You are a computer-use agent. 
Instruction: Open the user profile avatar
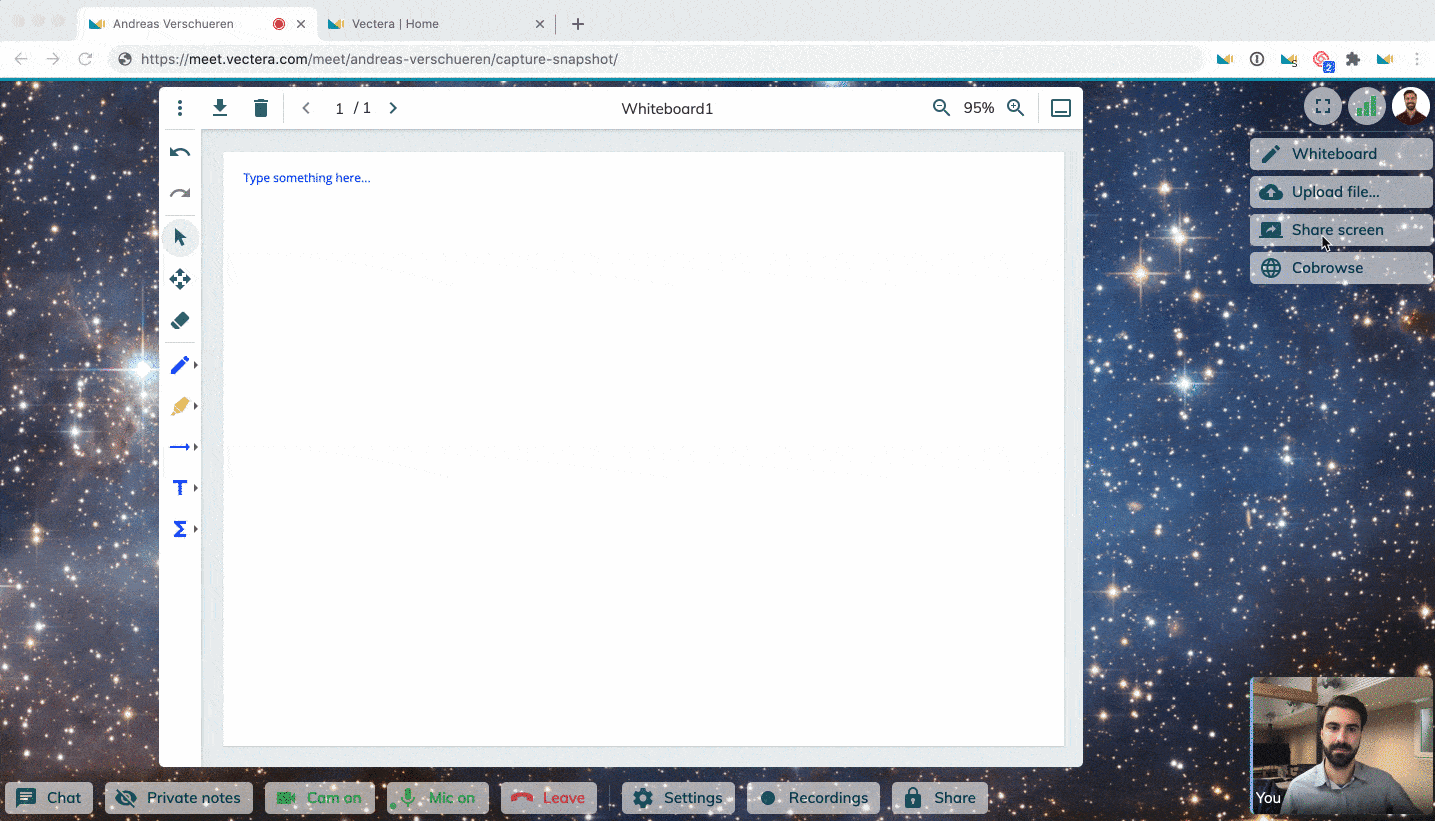pos(1411,106)
